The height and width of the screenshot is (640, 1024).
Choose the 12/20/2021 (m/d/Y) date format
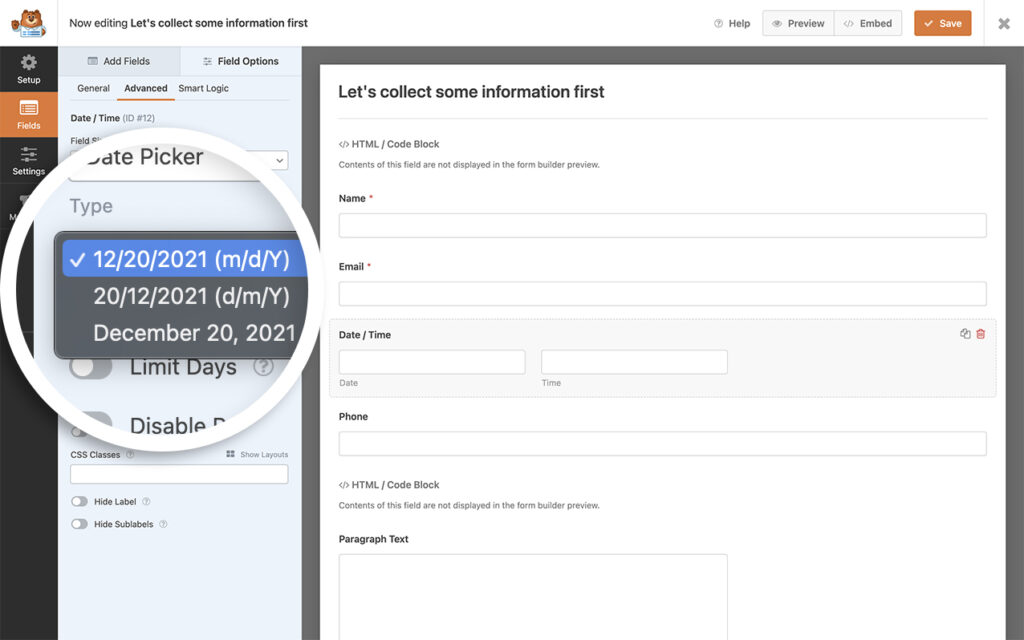pyautogui.click(x=185, y=259)
